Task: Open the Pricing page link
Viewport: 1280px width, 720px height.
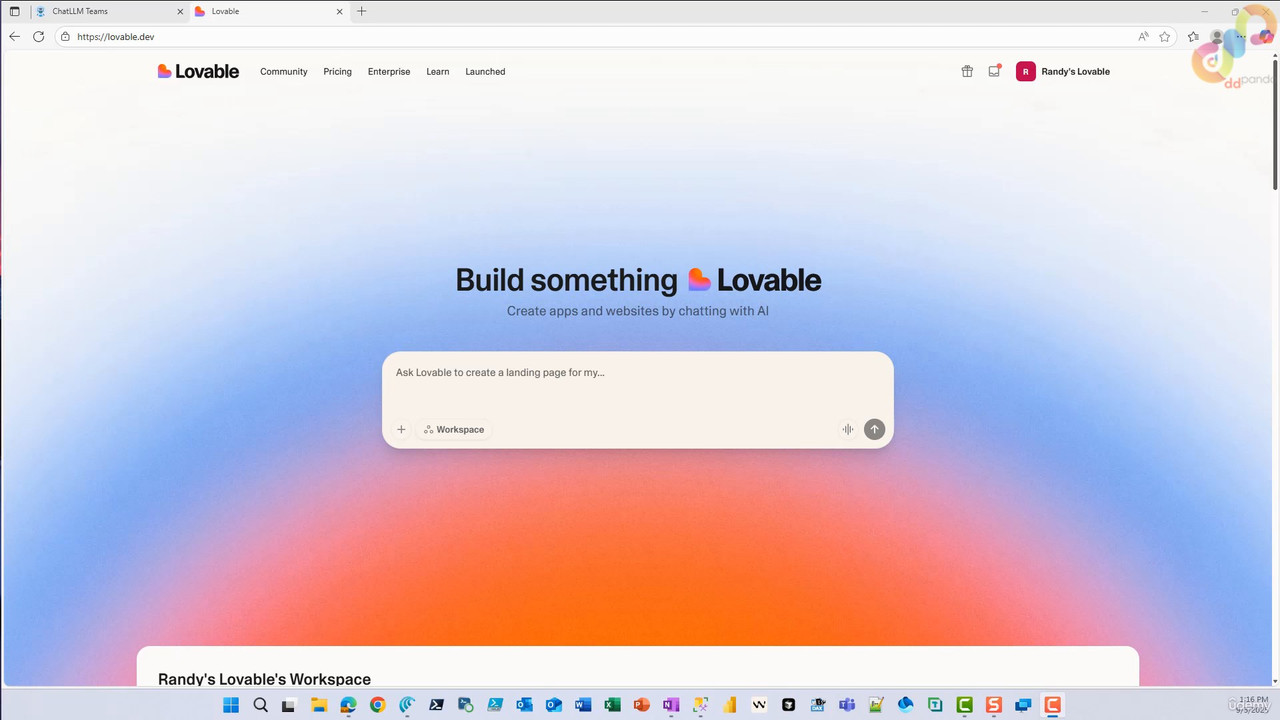Action: point(337,72)
